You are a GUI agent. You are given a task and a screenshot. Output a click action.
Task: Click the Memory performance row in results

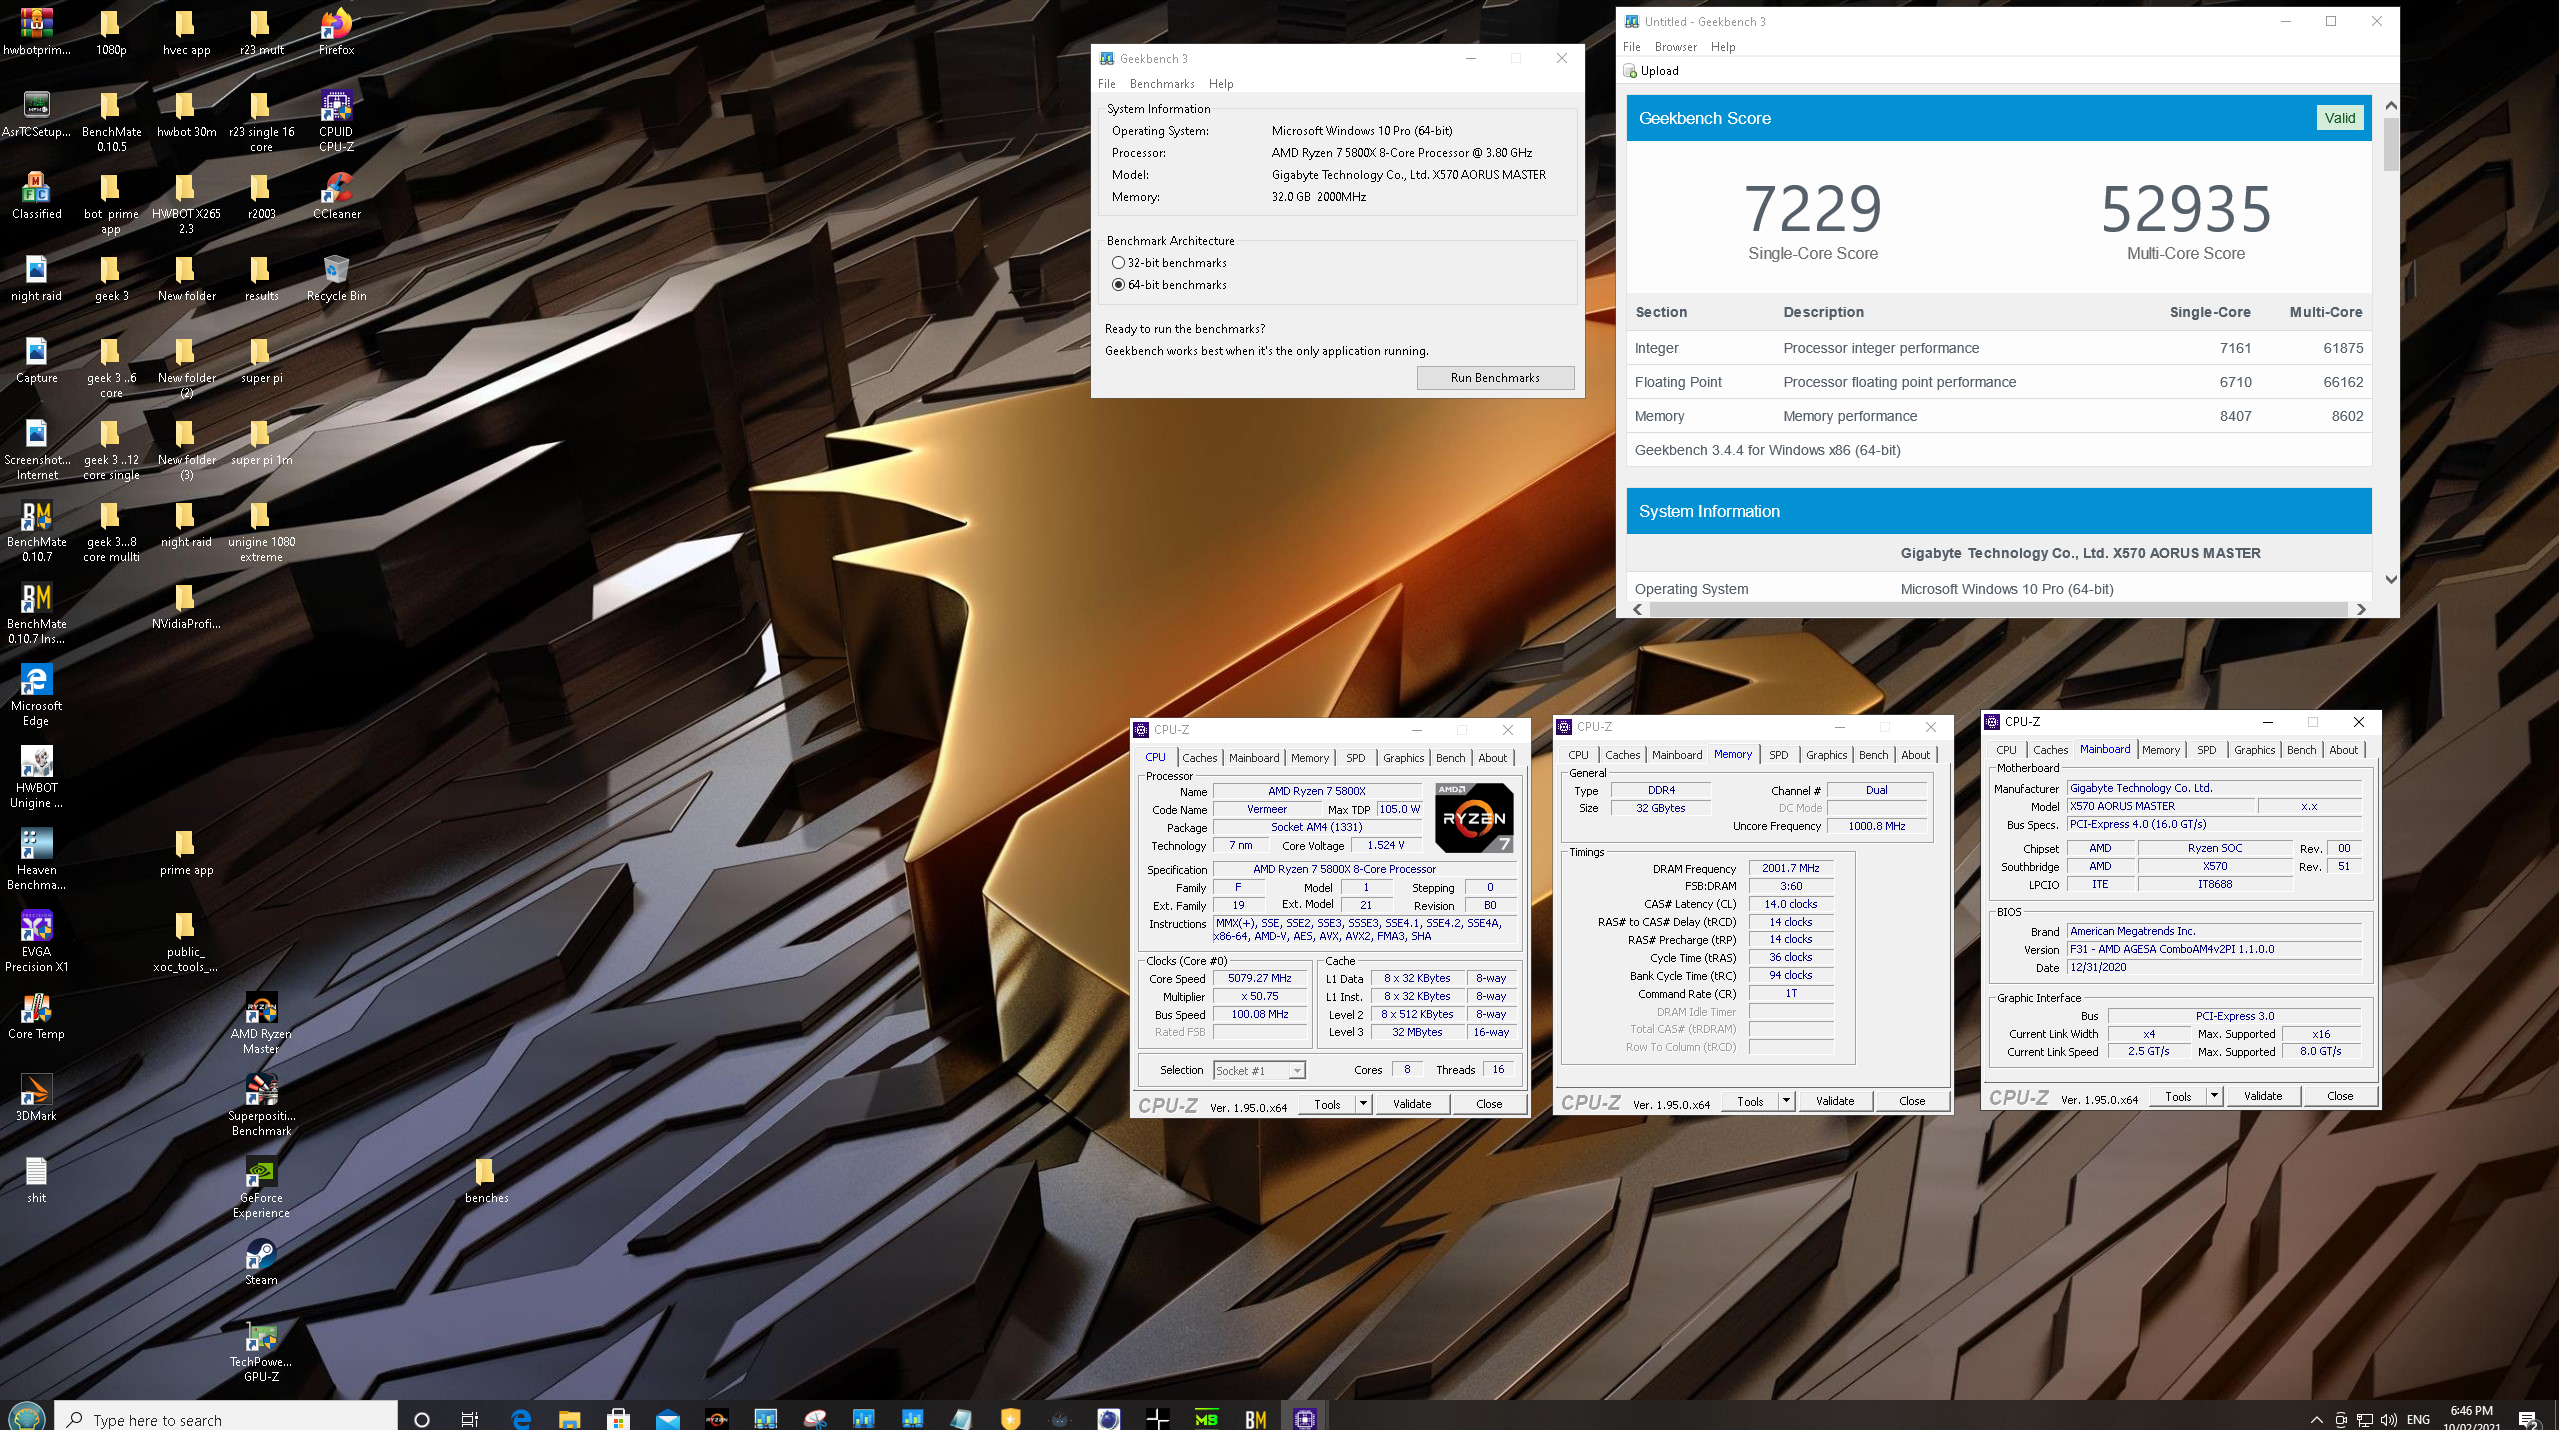[x=1998, y=416]
